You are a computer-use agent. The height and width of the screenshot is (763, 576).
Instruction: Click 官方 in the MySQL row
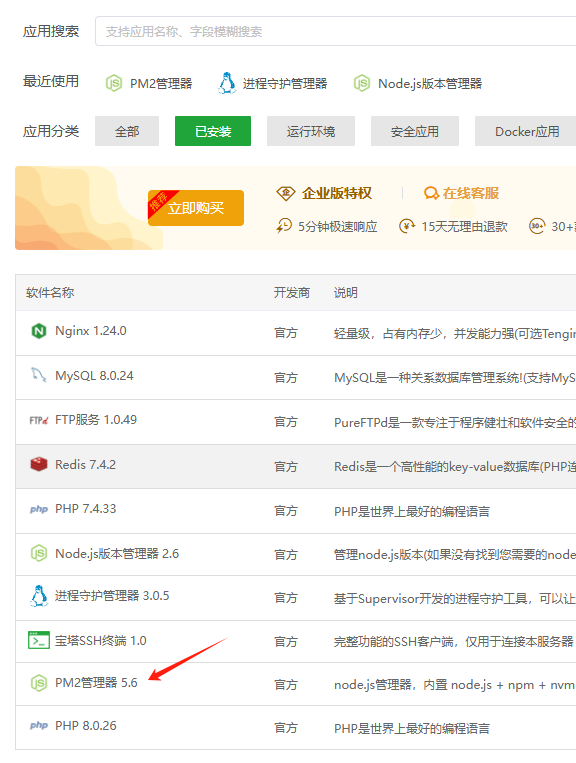tap(286, 378)
